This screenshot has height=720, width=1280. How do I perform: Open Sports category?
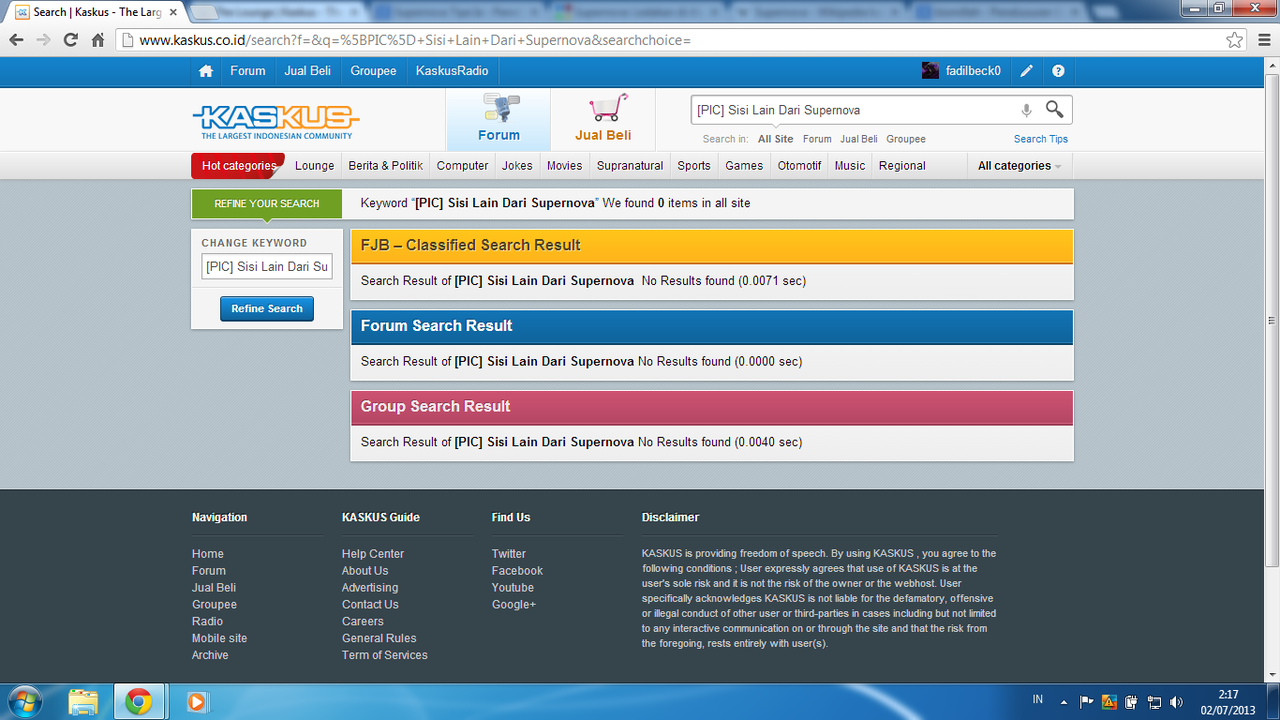click(694, 166)
